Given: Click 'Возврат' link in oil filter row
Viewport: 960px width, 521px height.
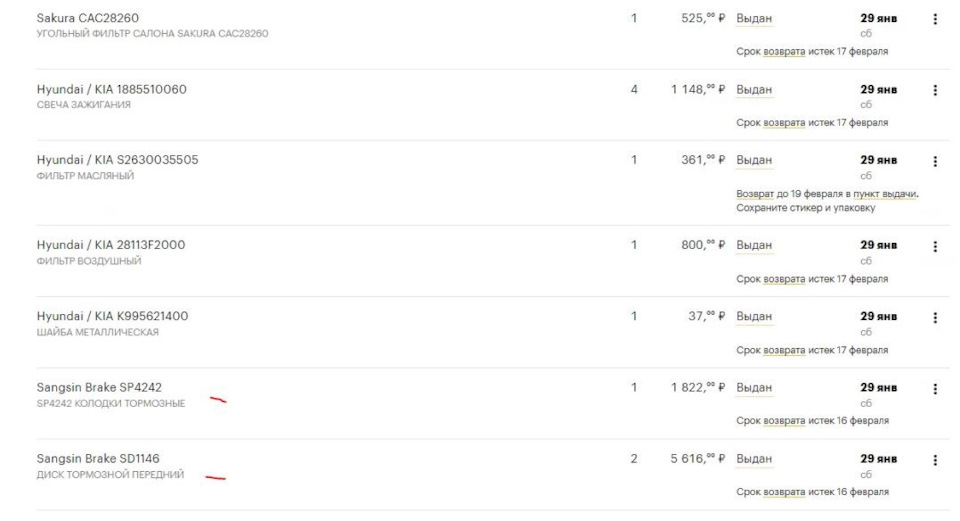Looking at the screenshot, I should 755,194.
